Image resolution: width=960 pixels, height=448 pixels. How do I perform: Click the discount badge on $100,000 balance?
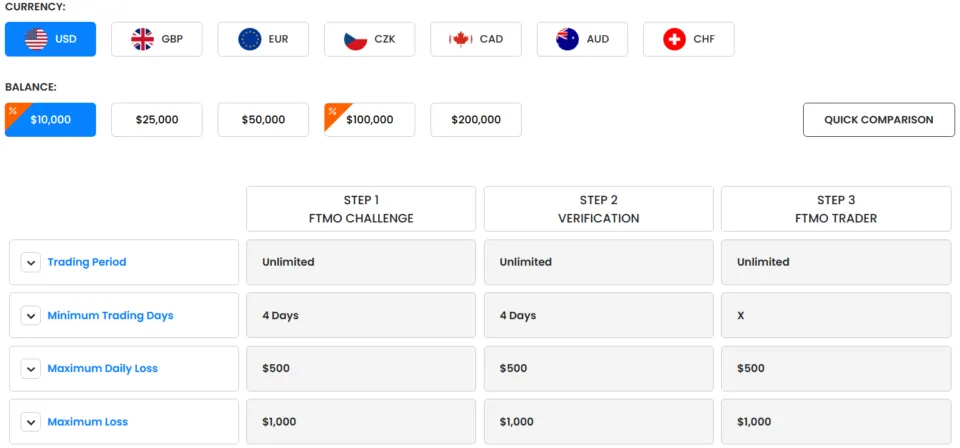point(332,110)
